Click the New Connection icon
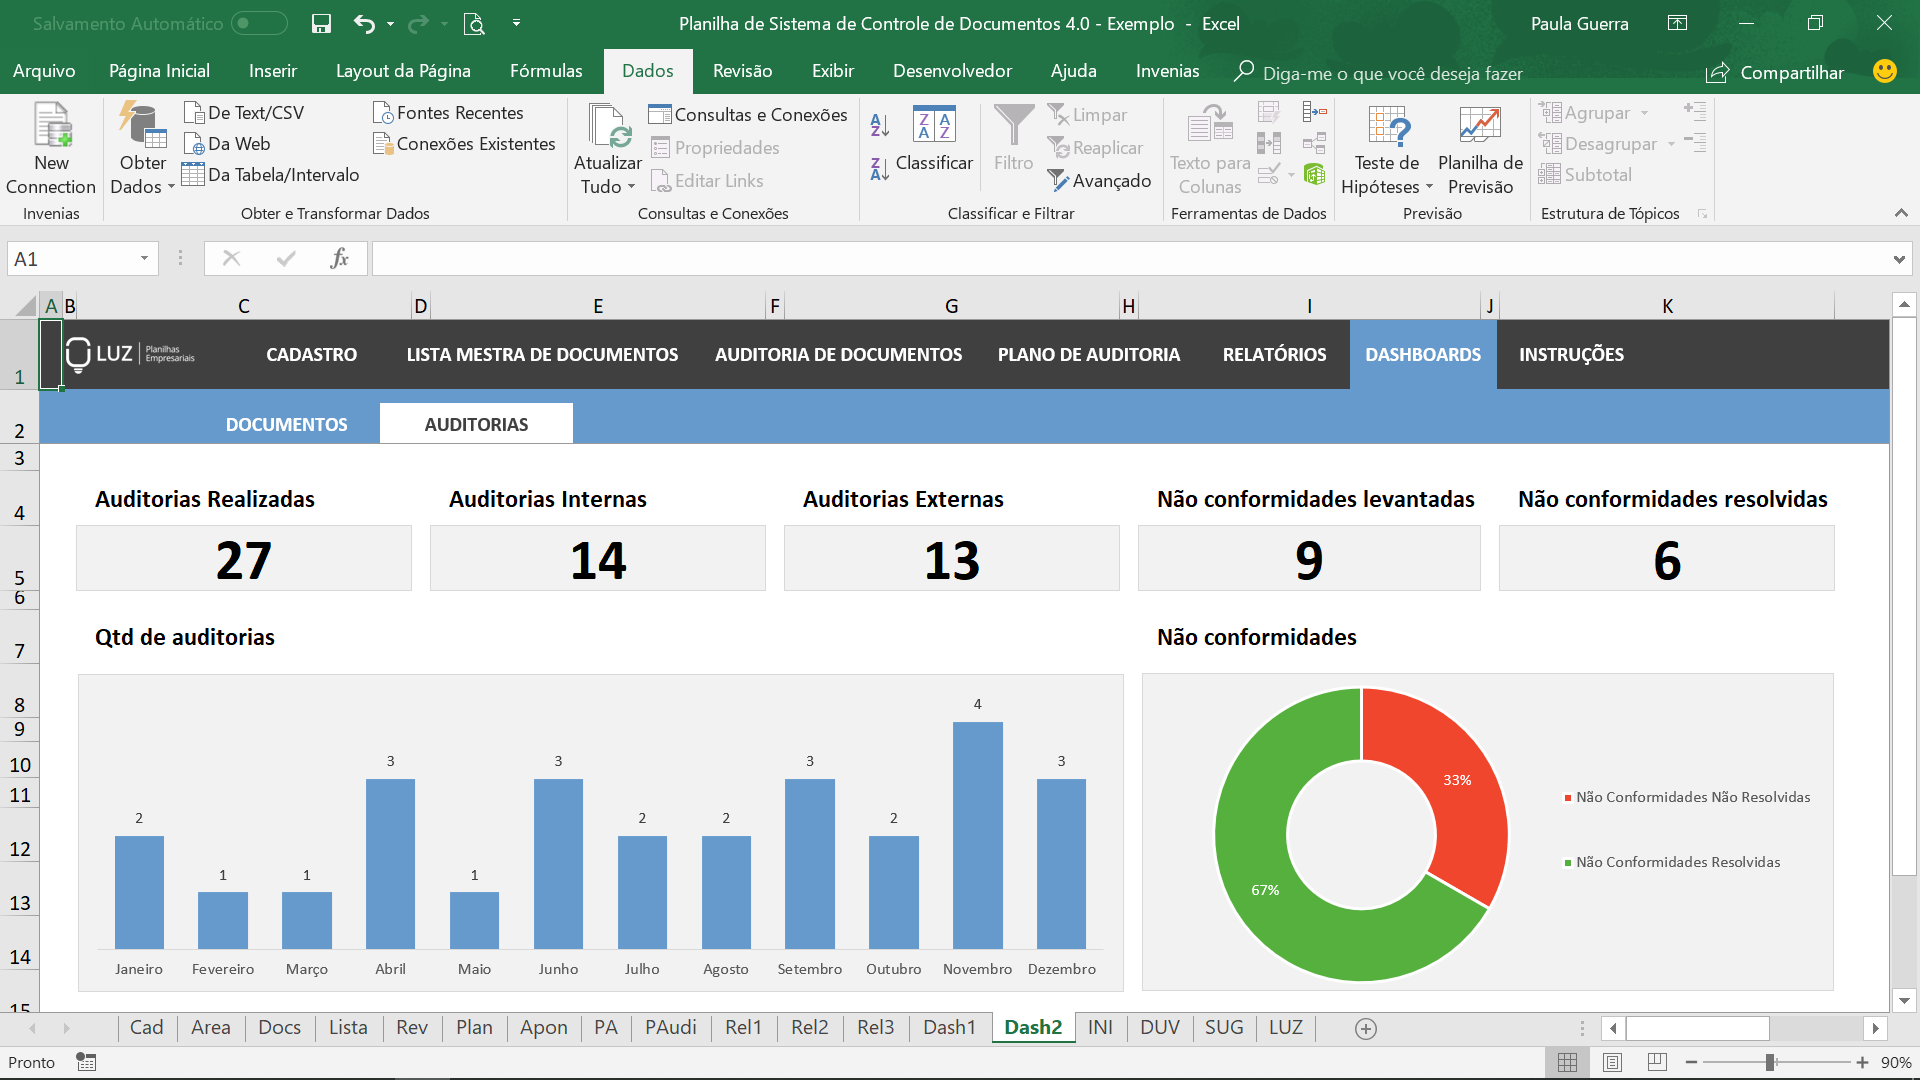 pyautogui.click(x=52, y=126)
